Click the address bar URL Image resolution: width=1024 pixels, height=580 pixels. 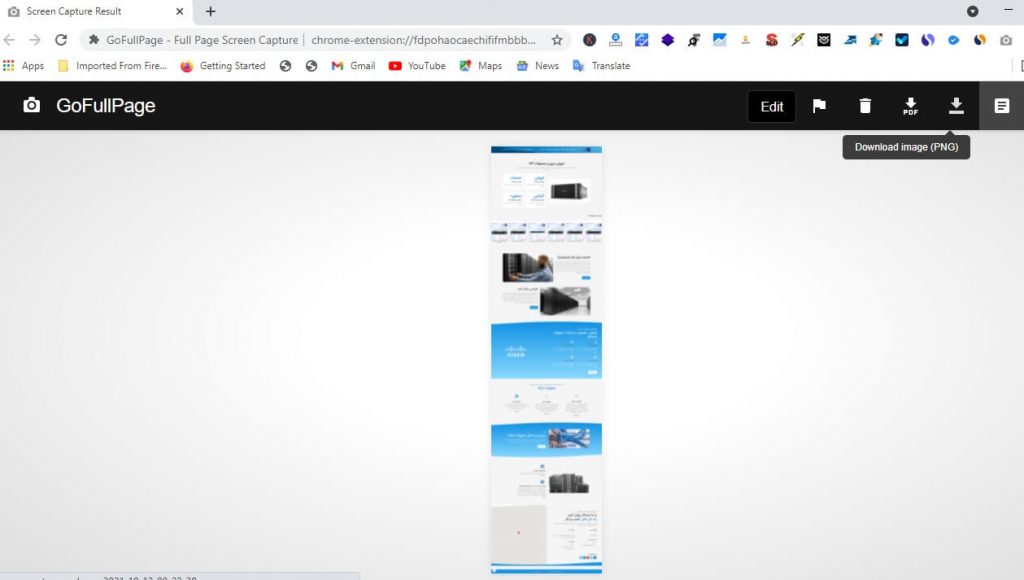tap(423, 40)
